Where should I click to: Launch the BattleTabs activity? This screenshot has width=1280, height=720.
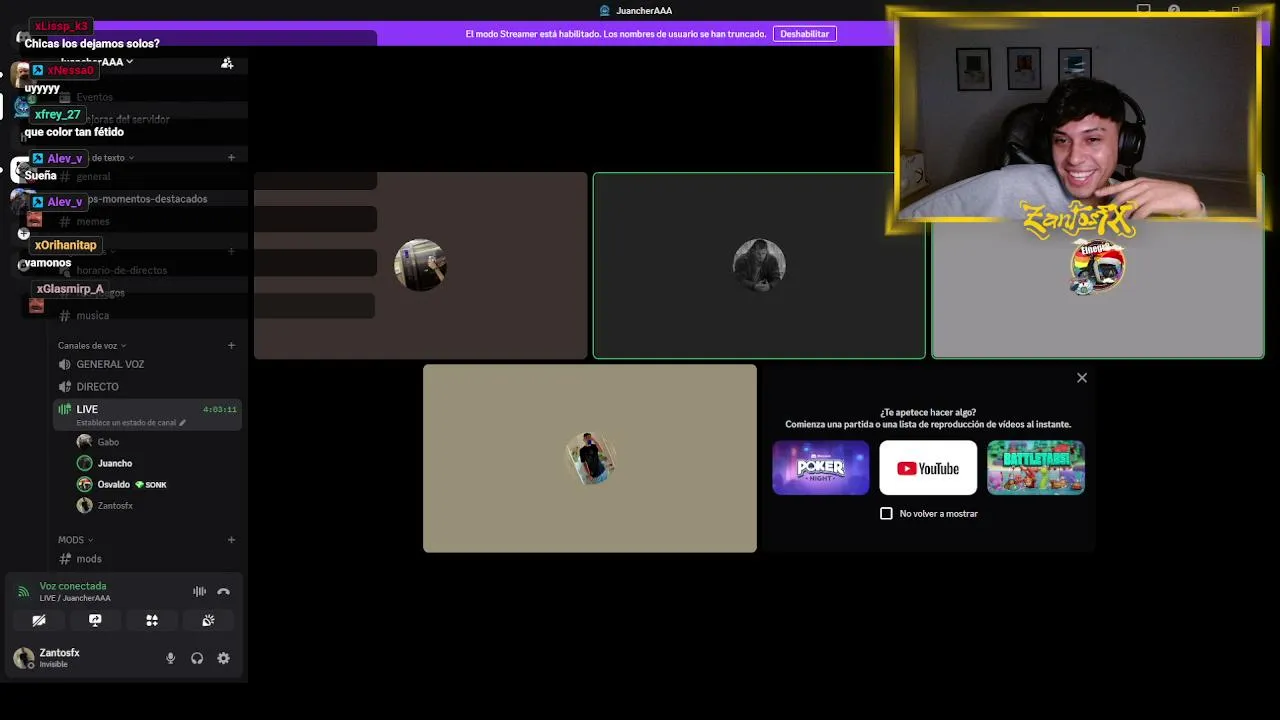1036,468
